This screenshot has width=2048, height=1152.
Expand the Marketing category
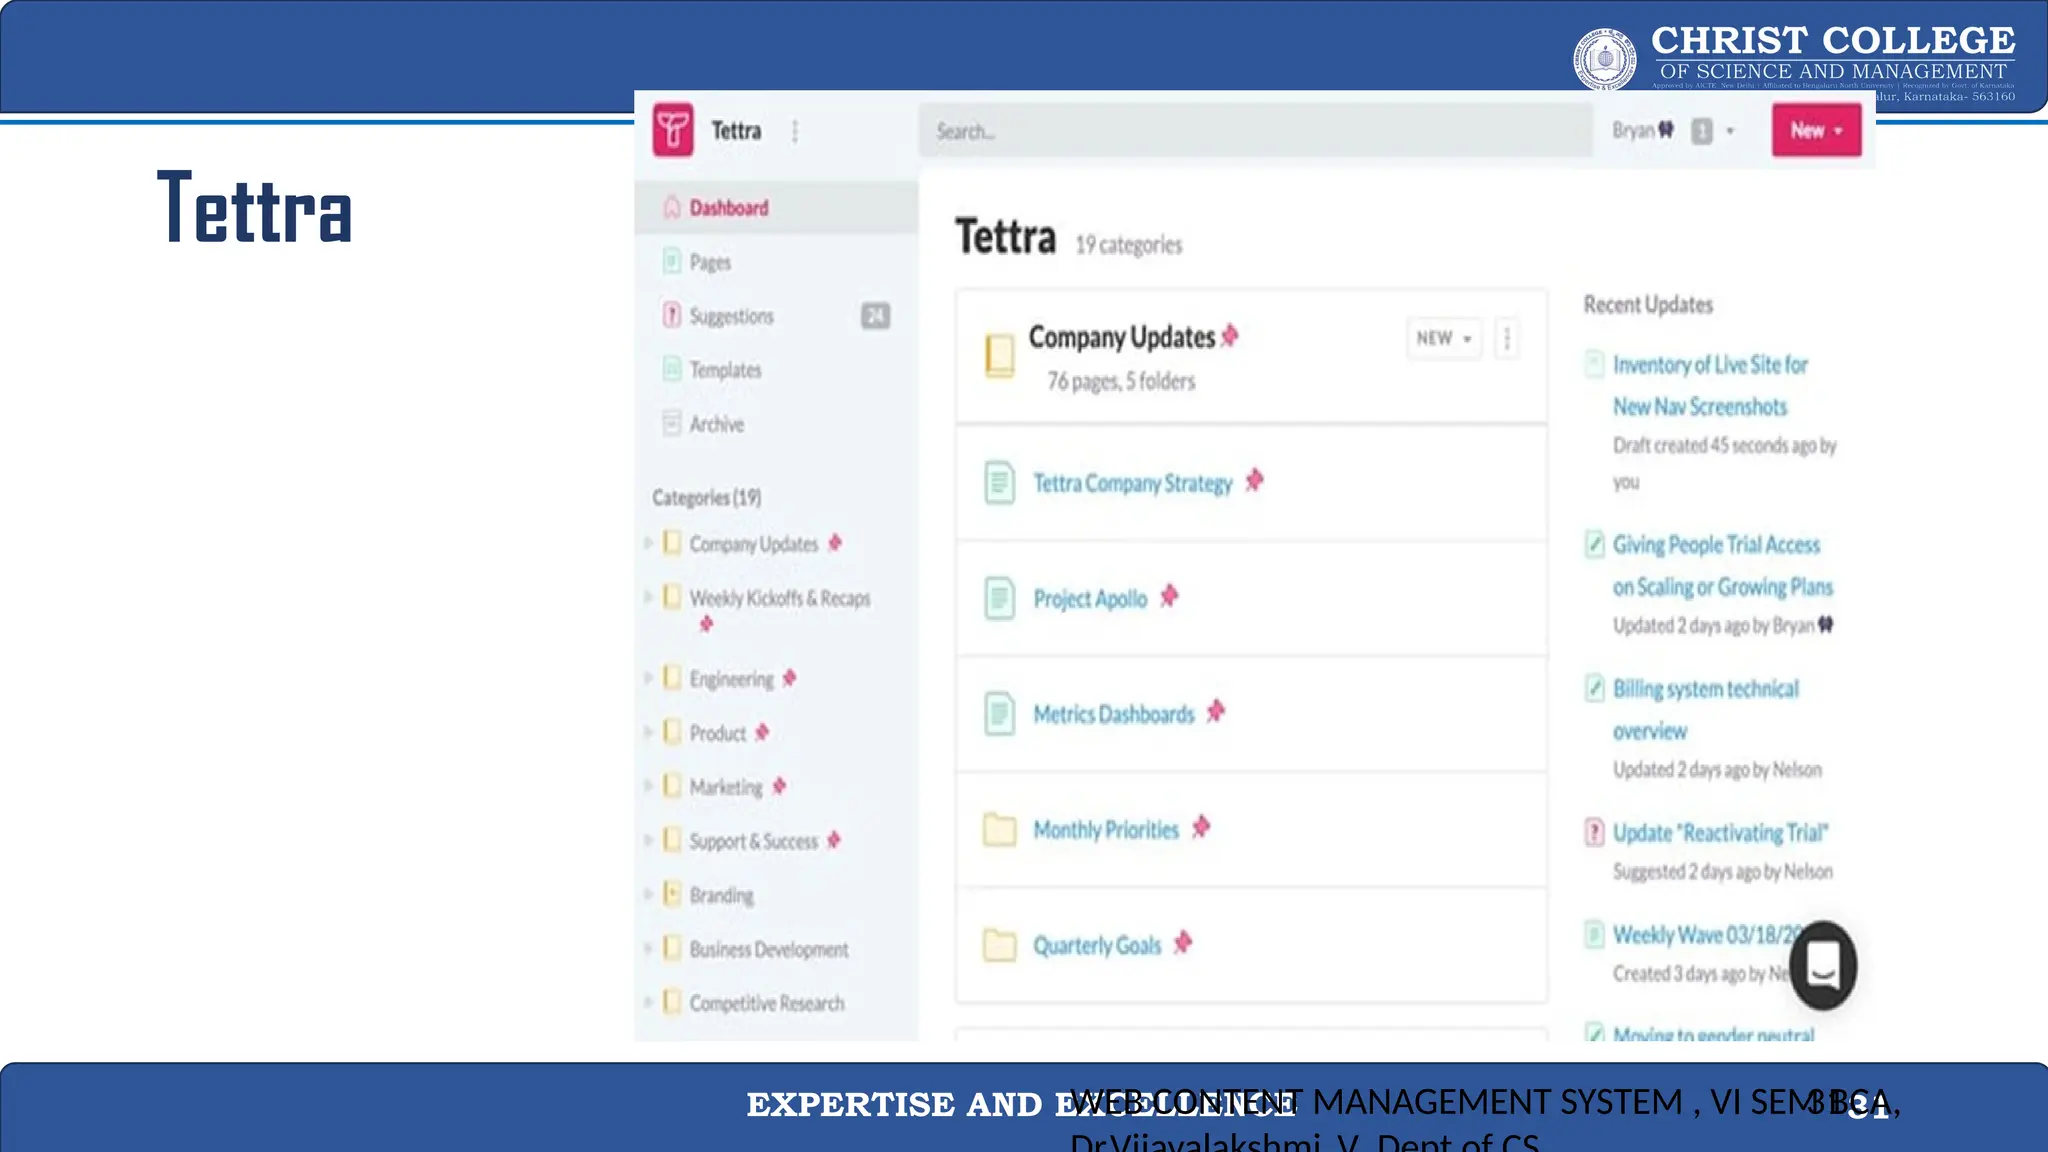[x=648, y=786]
